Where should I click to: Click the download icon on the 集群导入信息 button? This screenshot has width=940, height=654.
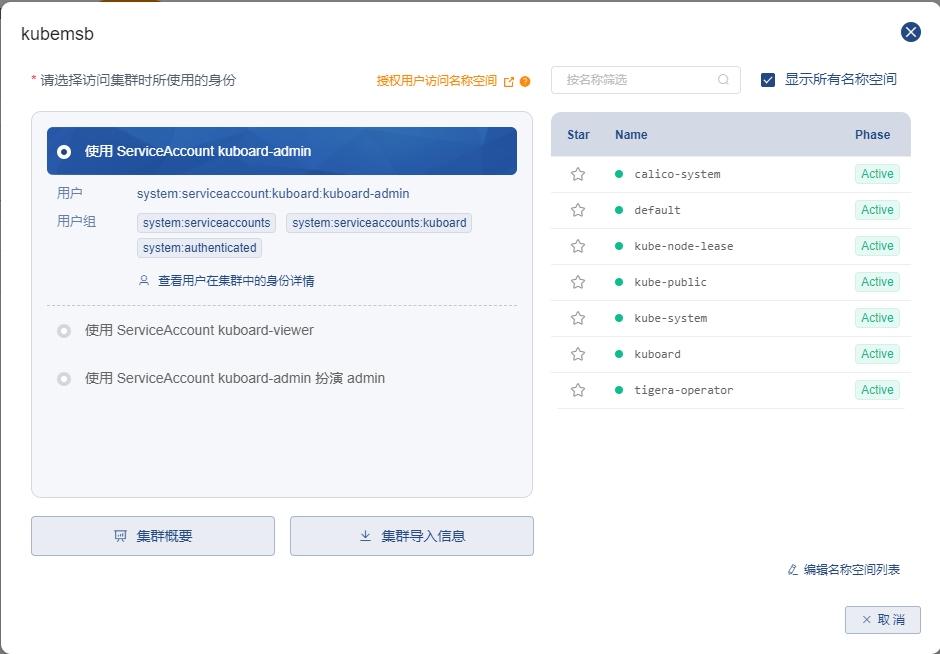click(x=365, y=536)
